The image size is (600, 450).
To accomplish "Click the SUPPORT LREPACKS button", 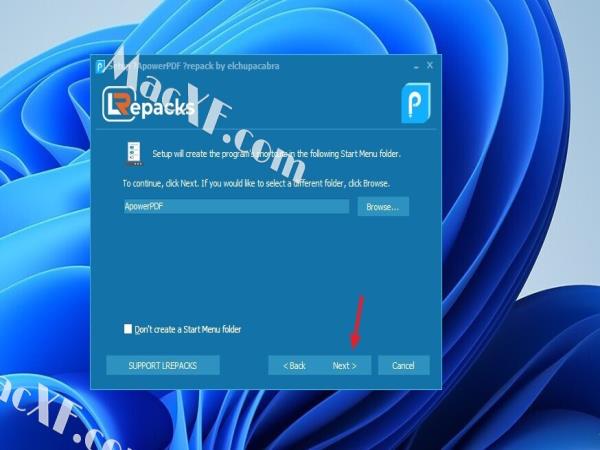I will point(163,365).
